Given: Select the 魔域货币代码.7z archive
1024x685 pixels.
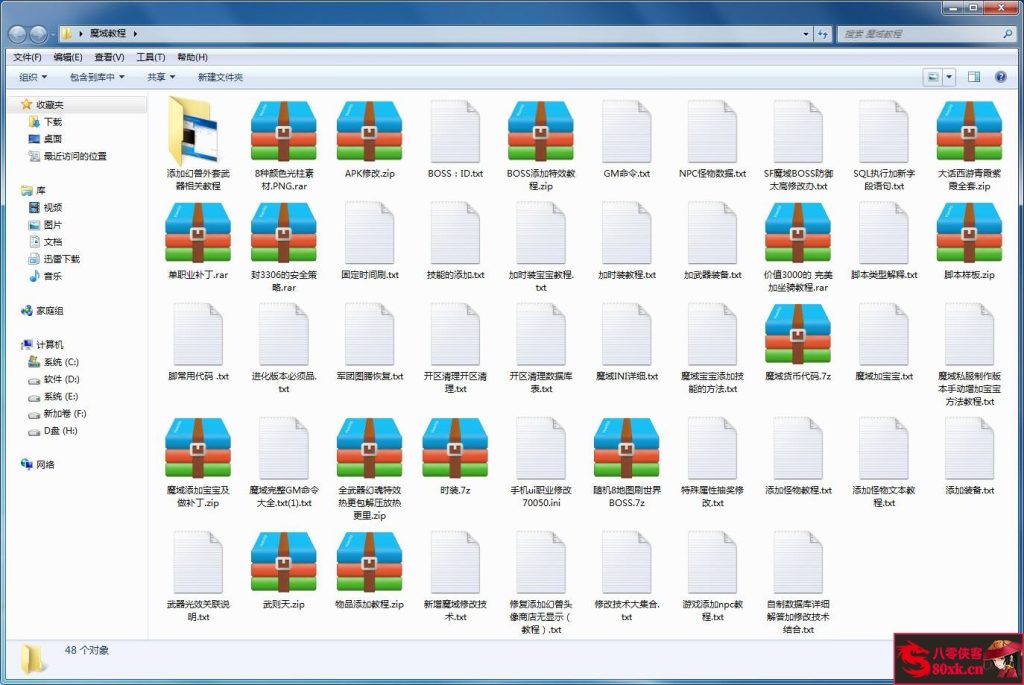Looking at the screenshot, I should coord(797,336).
